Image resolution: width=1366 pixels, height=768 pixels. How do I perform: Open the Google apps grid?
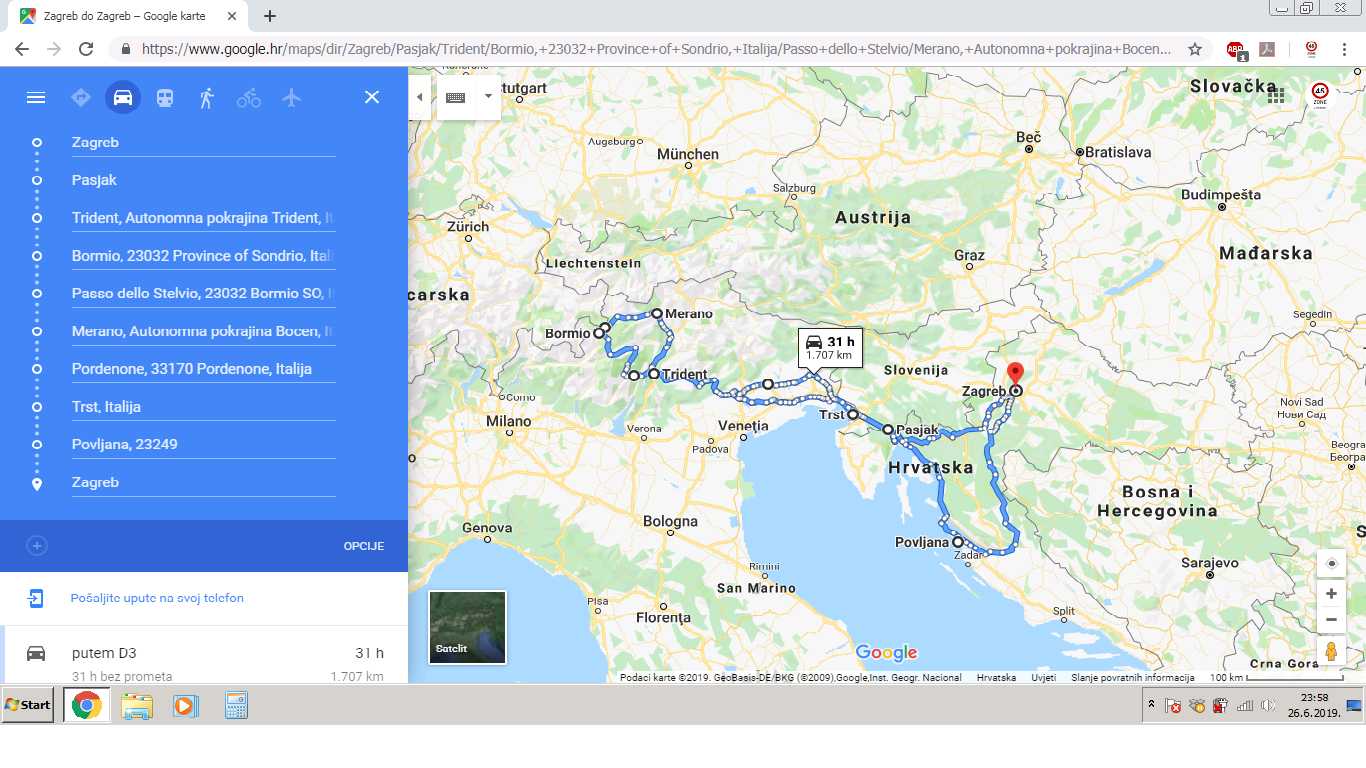click(1276, 95)
